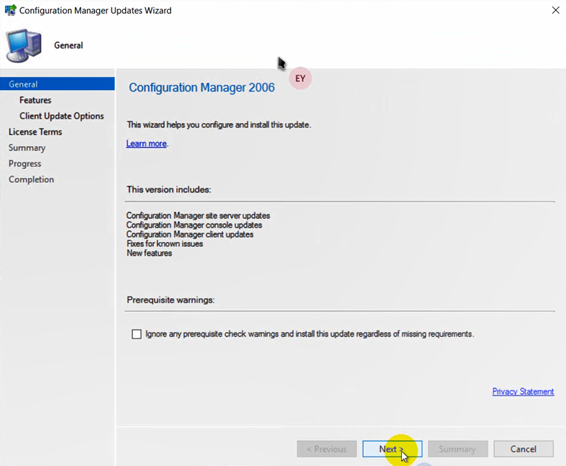The image size is (566, 466).
Task: Click the Configuration Manager title bar icon
Action: 10,10
